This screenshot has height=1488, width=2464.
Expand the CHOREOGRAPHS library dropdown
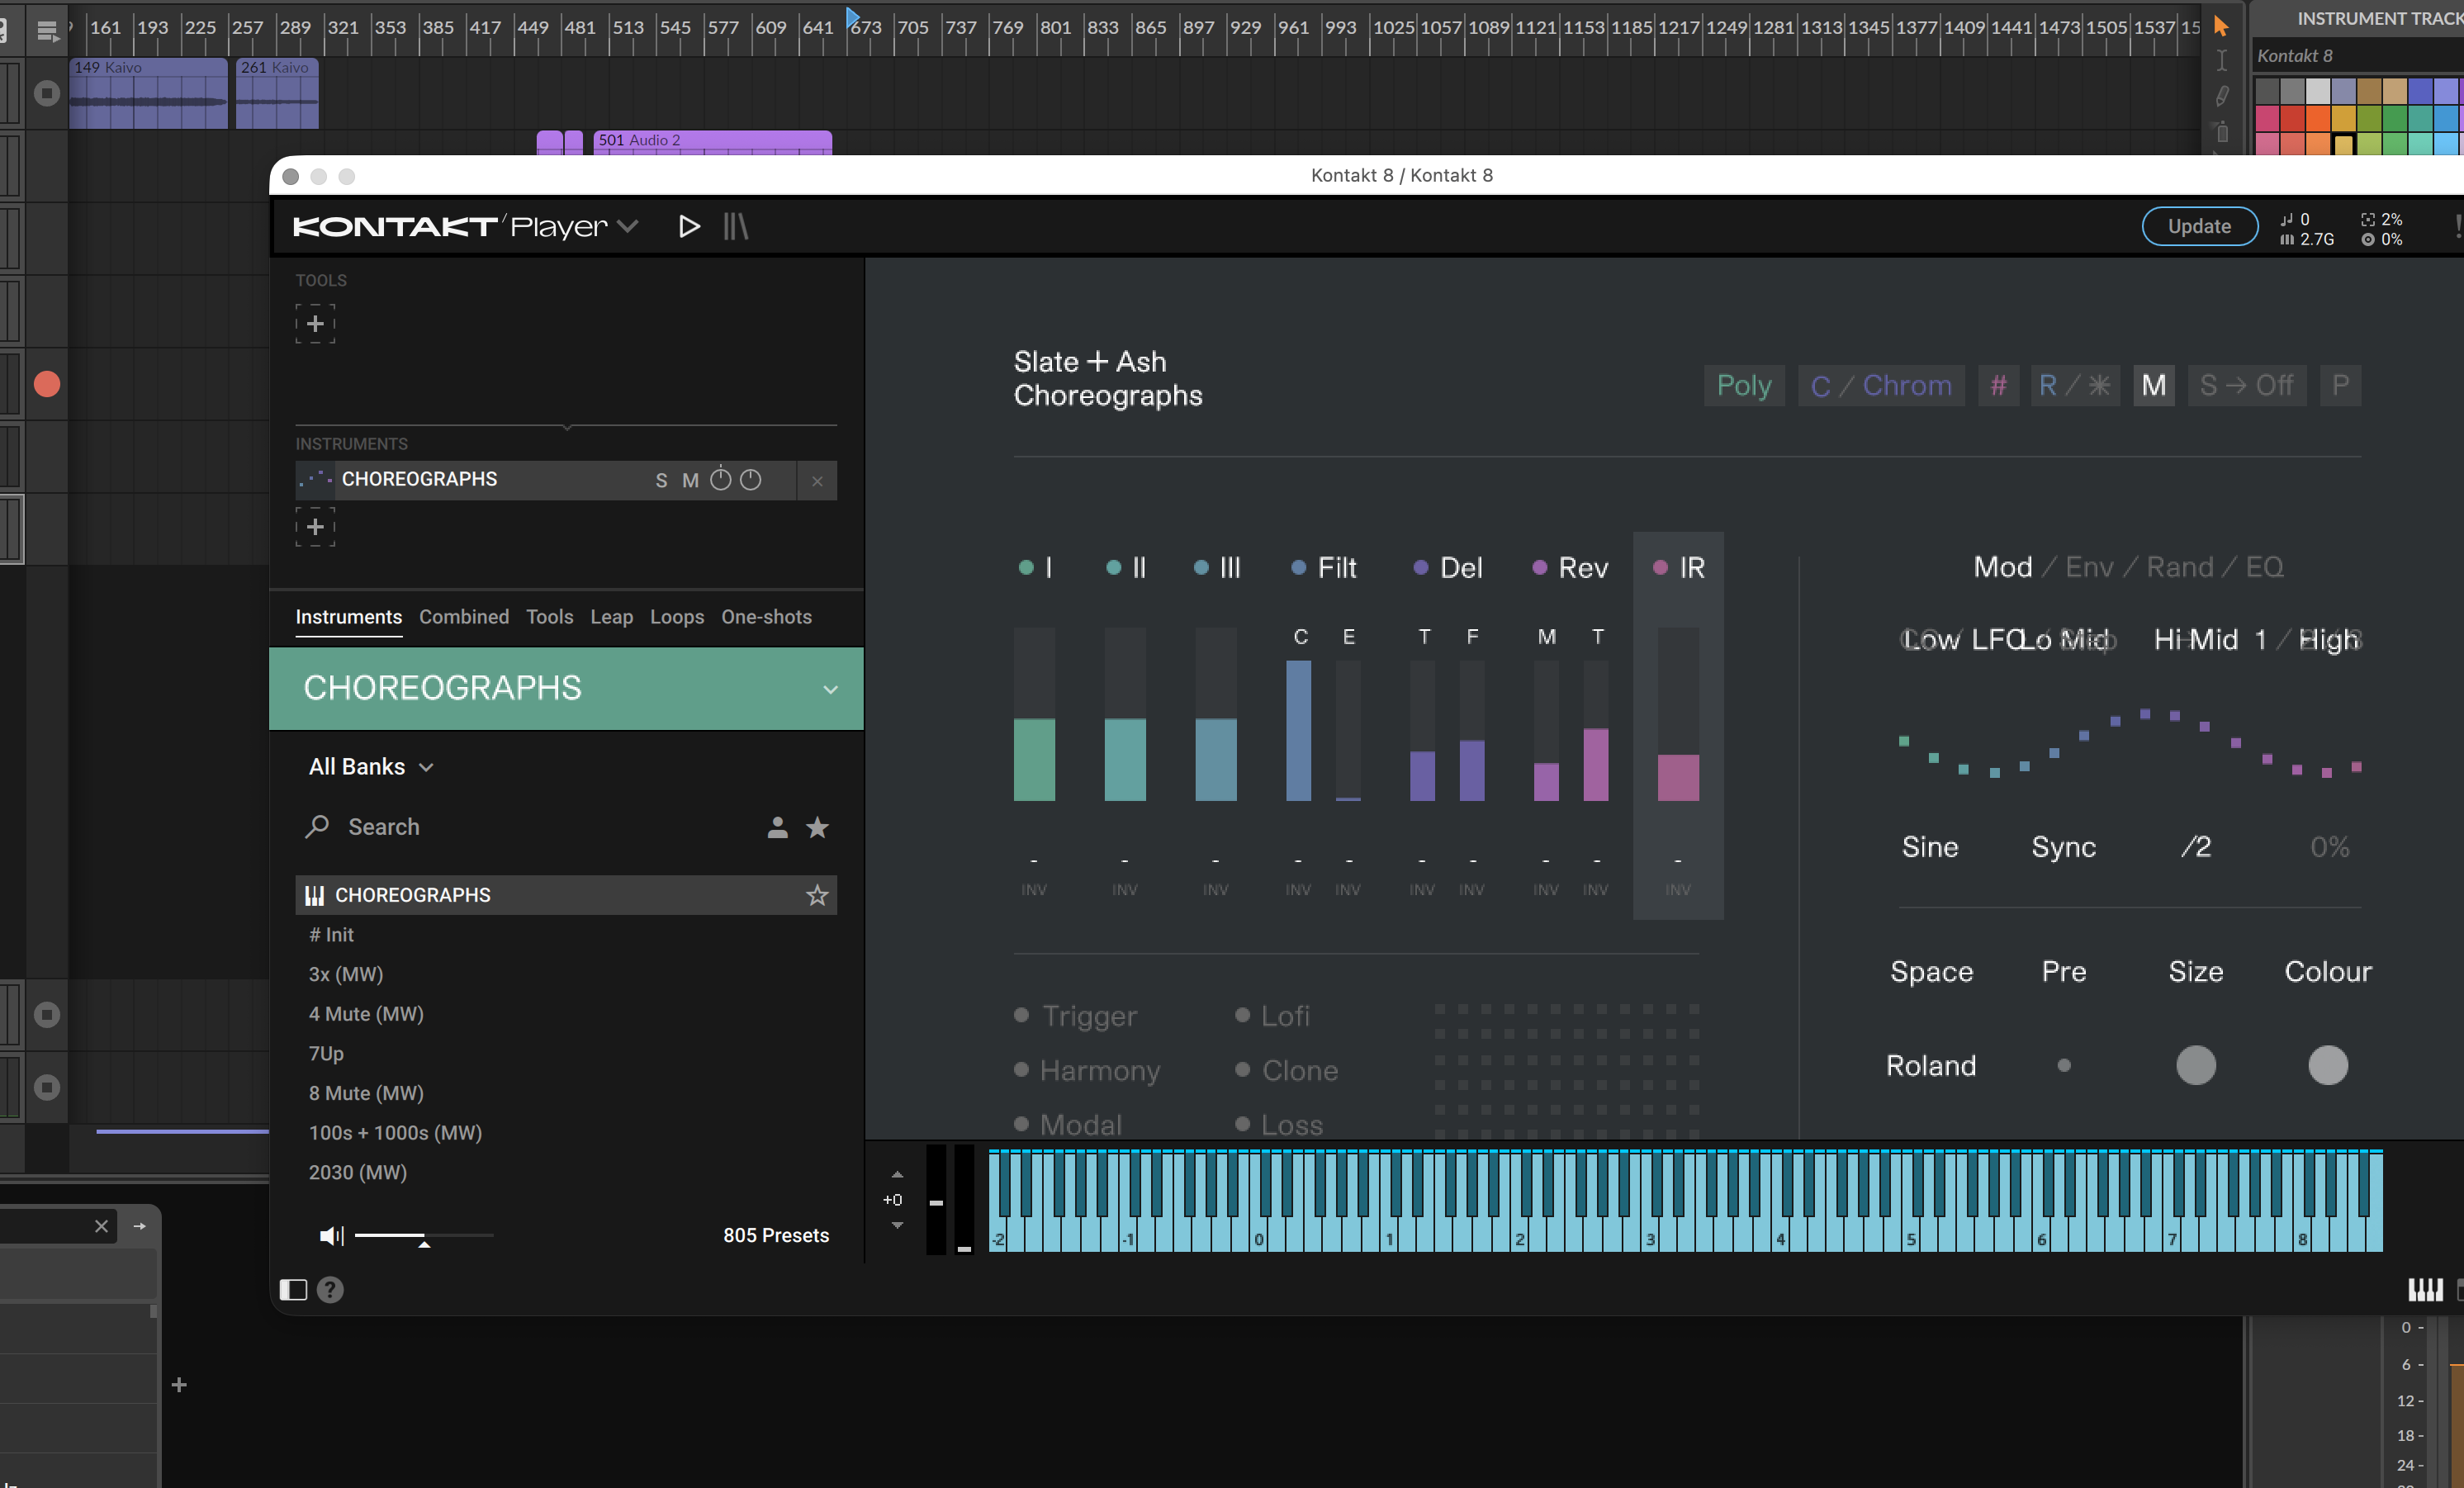click(x=830, y=689)
